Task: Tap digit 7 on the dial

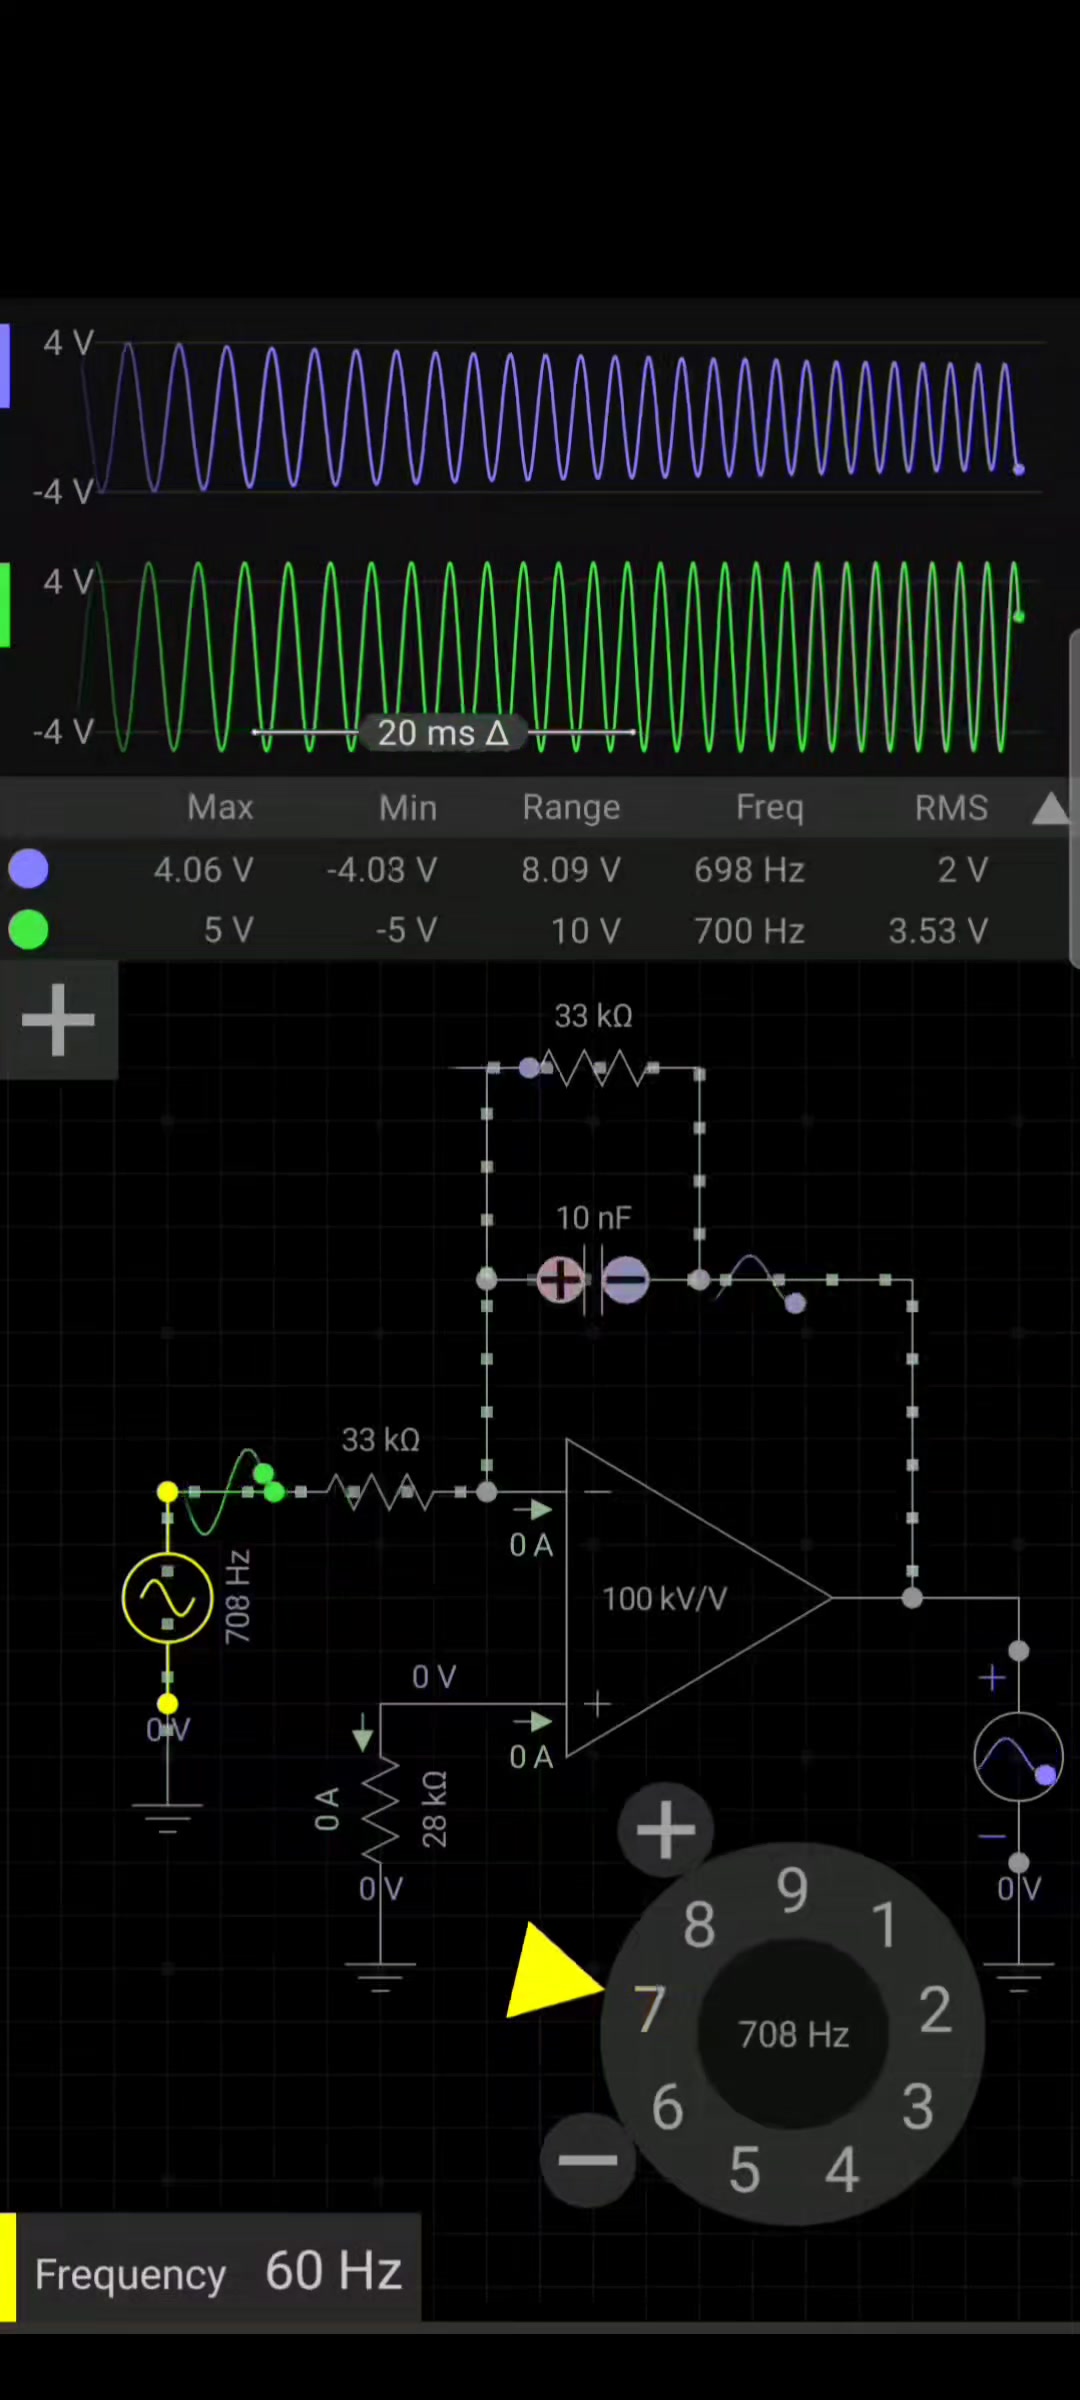Action: 650,2010
